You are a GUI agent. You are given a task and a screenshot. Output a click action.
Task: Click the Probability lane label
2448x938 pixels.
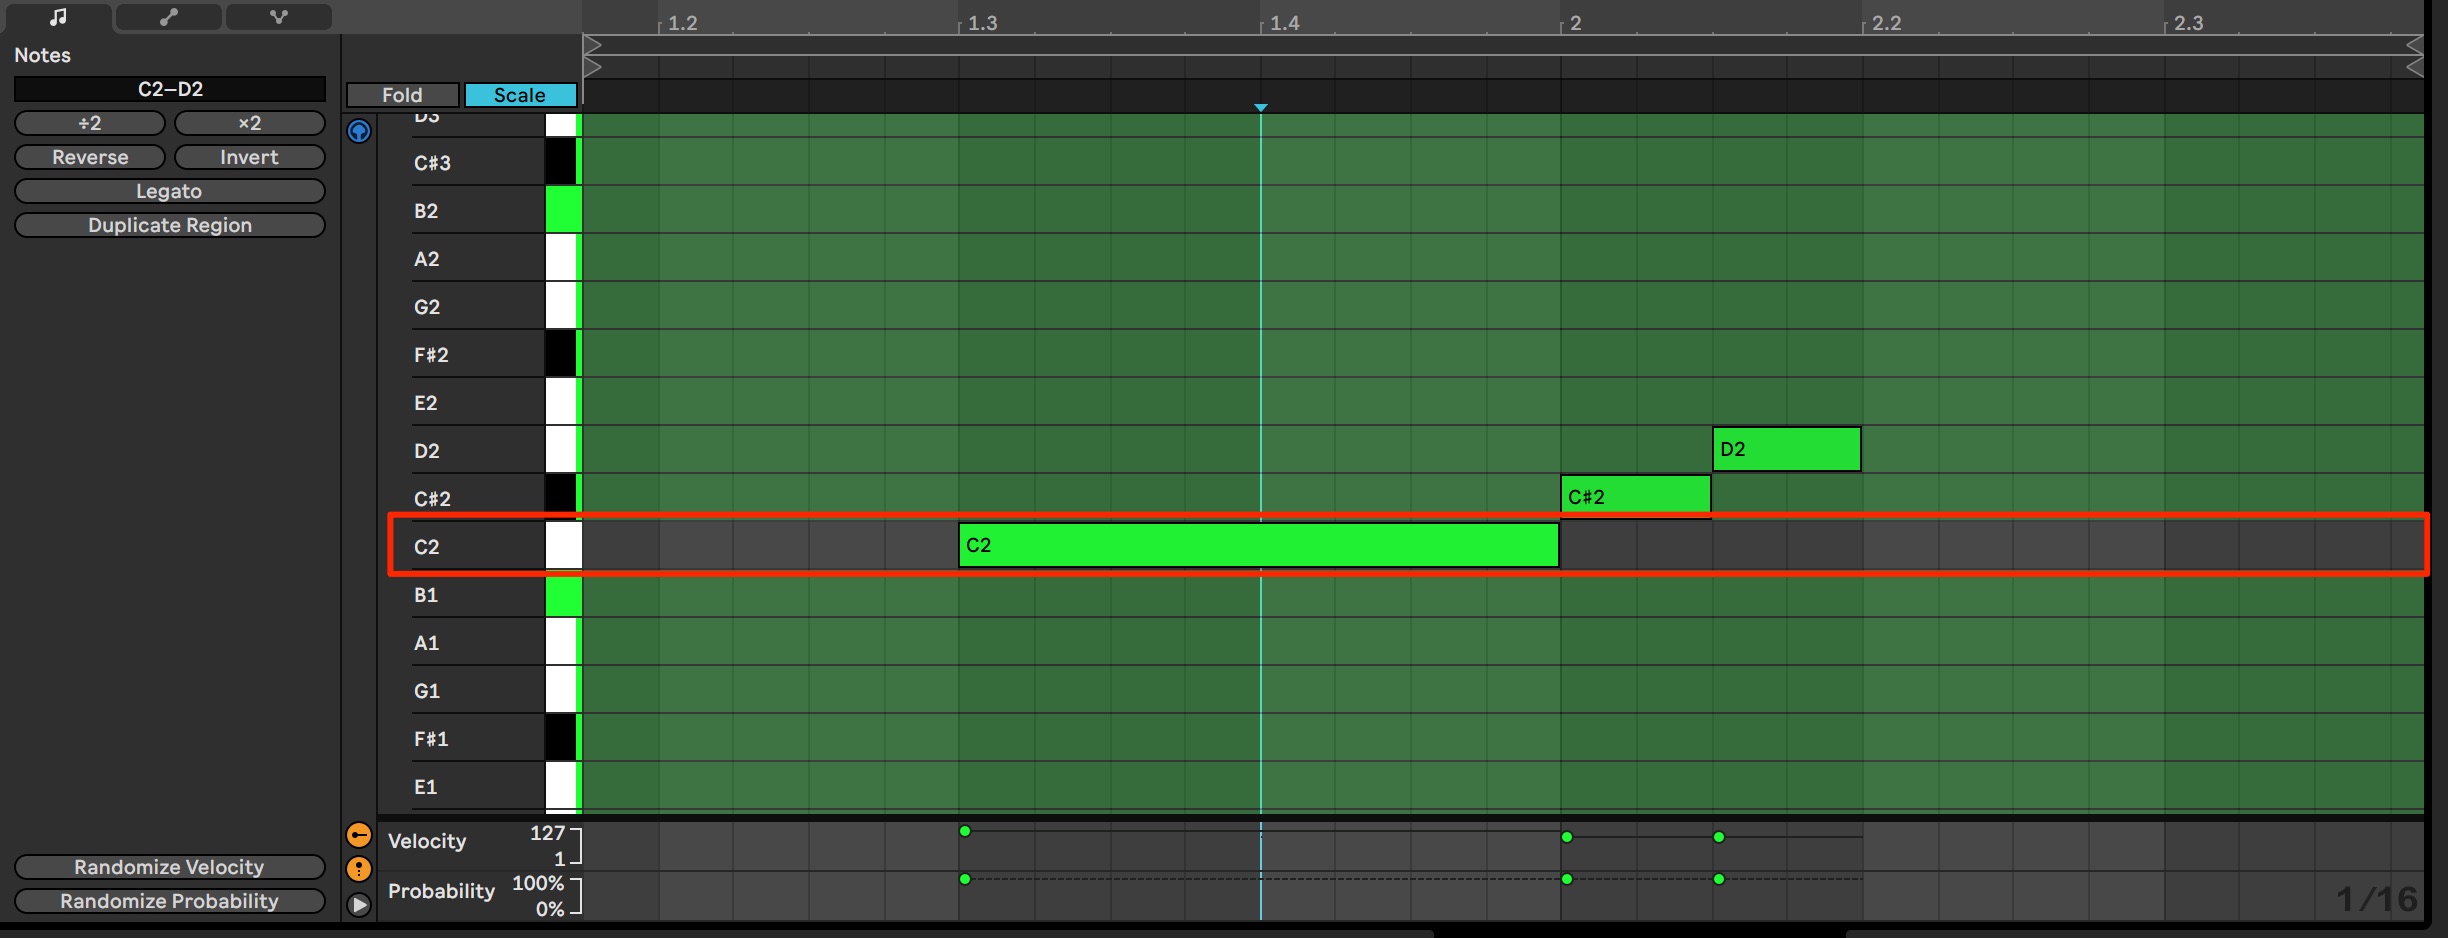pos(441,891)
